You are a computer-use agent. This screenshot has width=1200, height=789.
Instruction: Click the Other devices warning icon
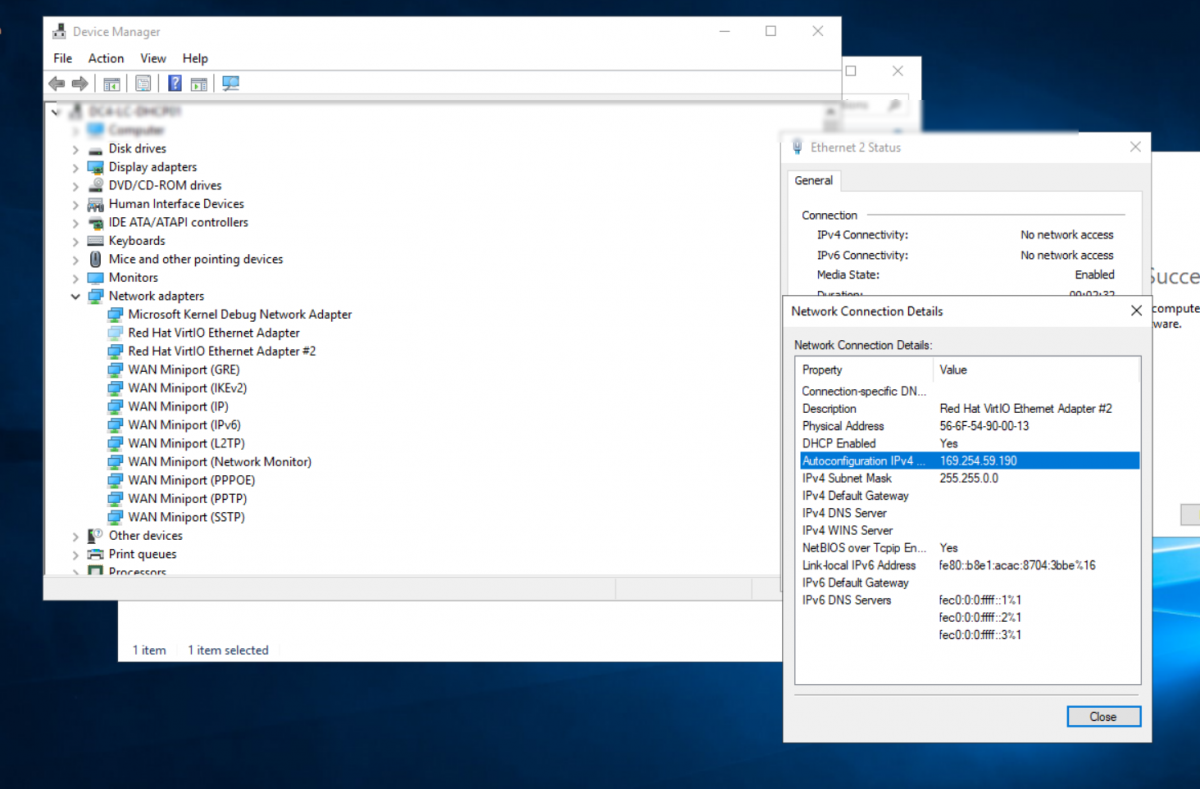(95, 535)
